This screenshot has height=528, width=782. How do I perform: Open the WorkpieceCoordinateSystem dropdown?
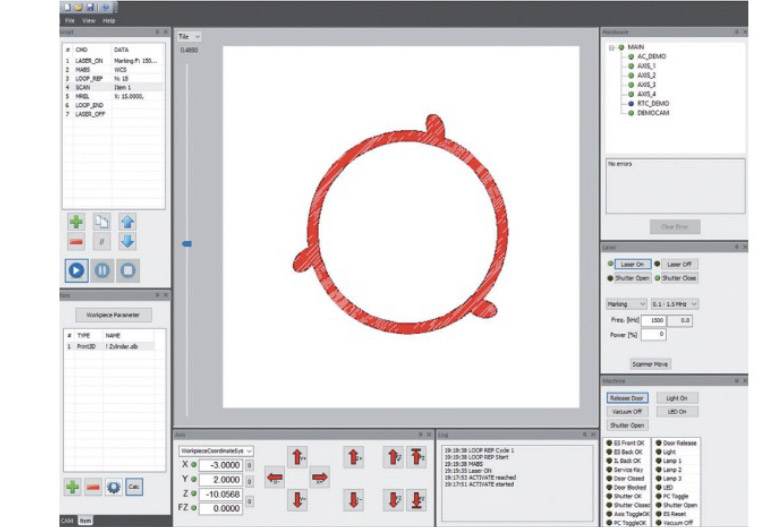click(217, 451)
